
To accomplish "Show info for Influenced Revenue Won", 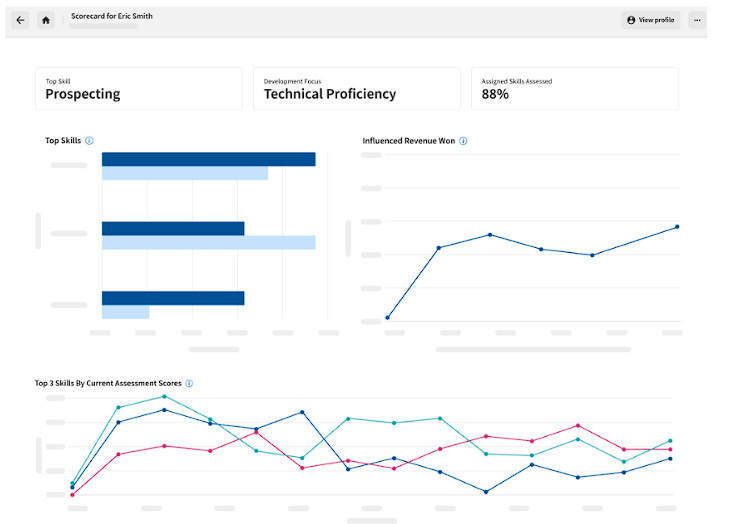I will tap(463, 141).
